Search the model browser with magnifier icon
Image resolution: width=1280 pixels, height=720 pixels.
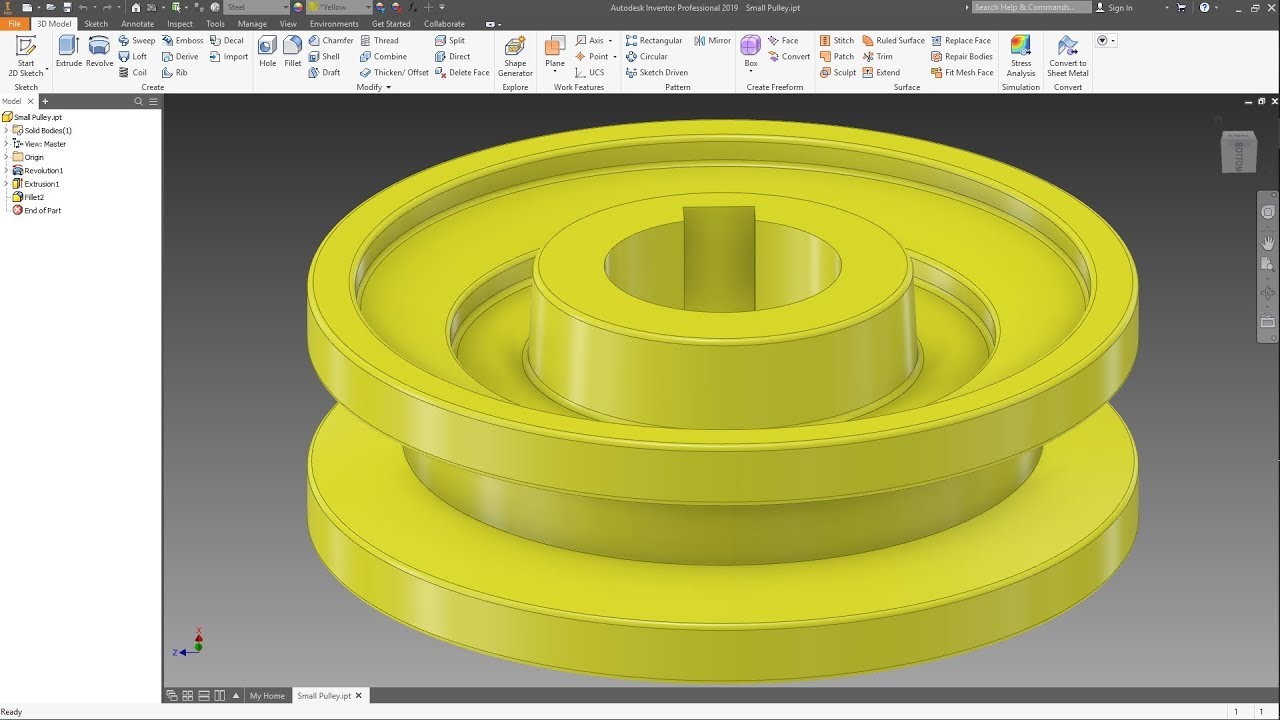coord(139,101)
